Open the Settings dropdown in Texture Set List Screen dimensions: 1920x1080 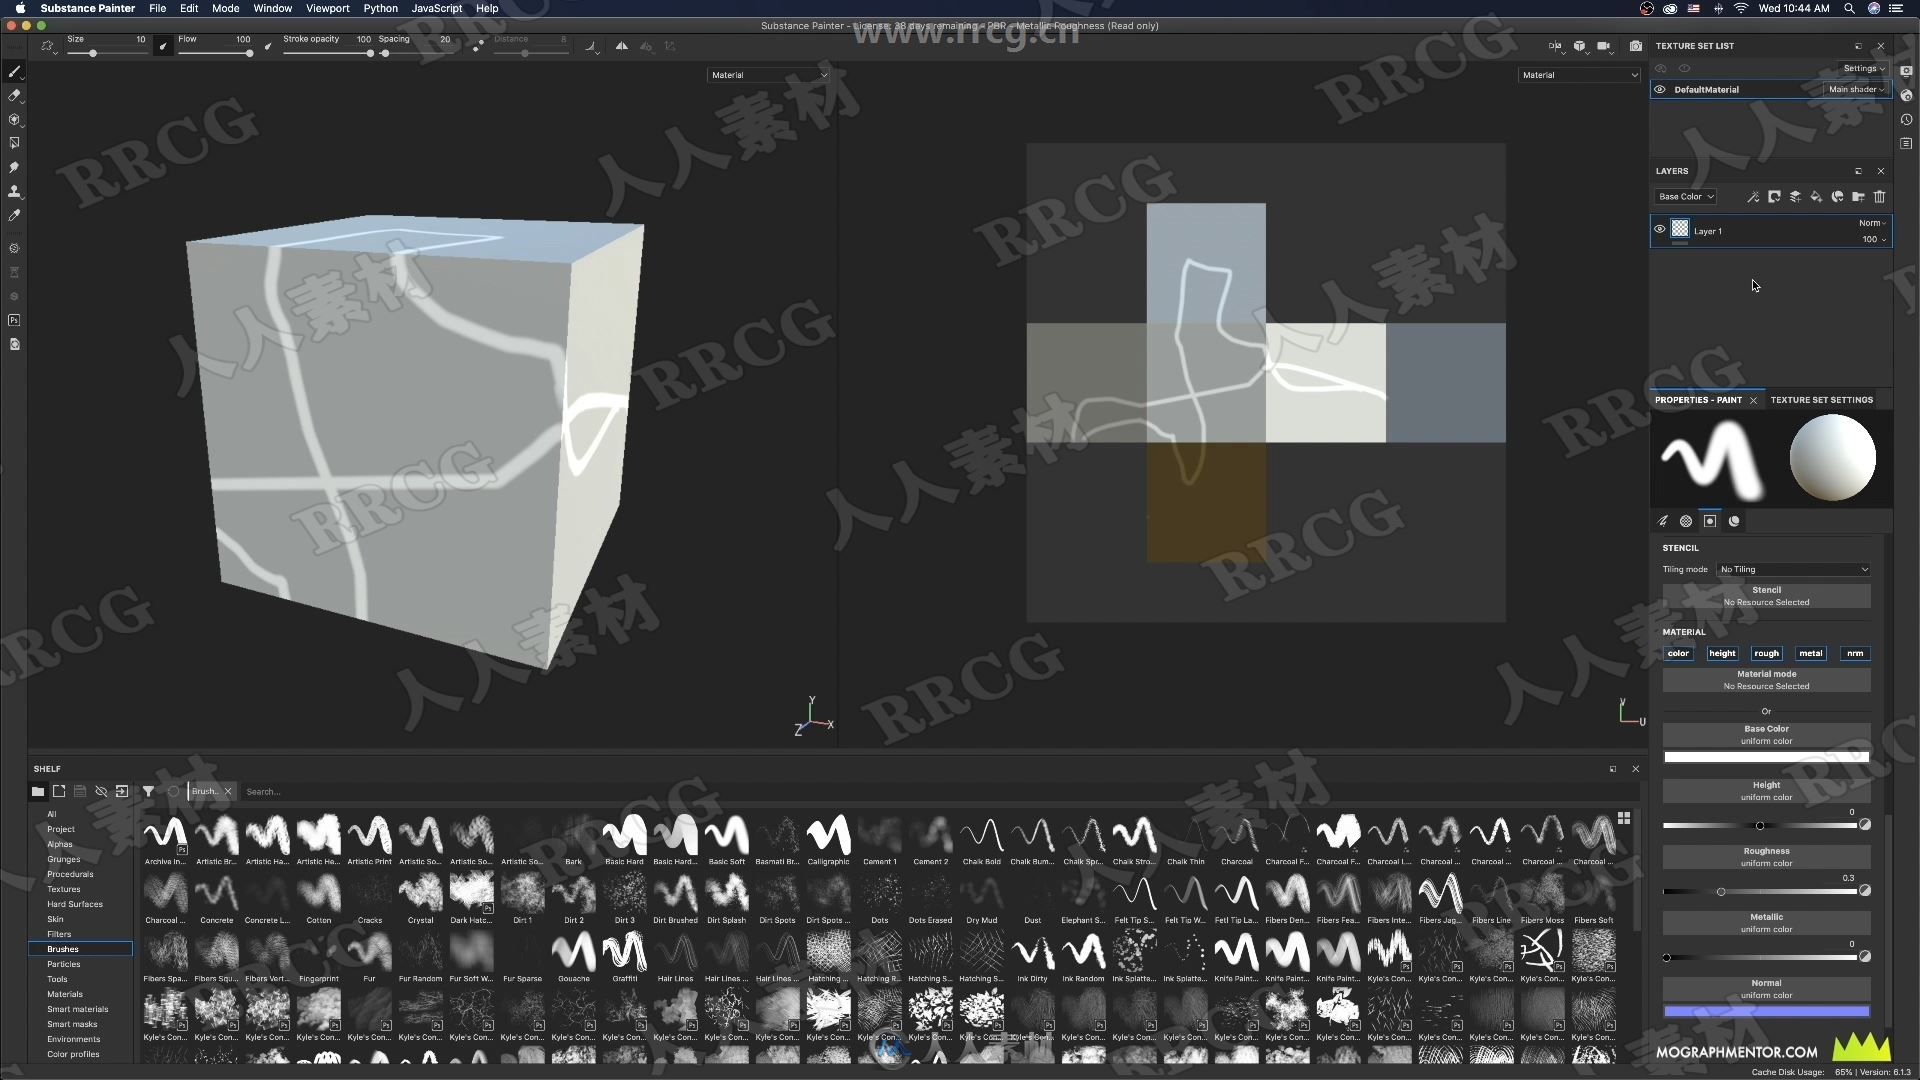[x=1864, y=69]
